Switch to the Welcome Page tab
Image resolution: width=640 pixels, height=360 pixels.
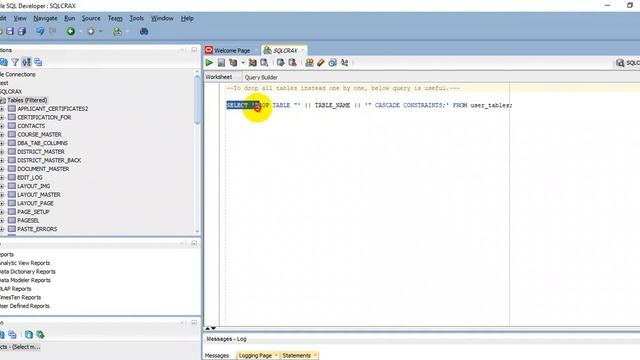pos(232,51)
